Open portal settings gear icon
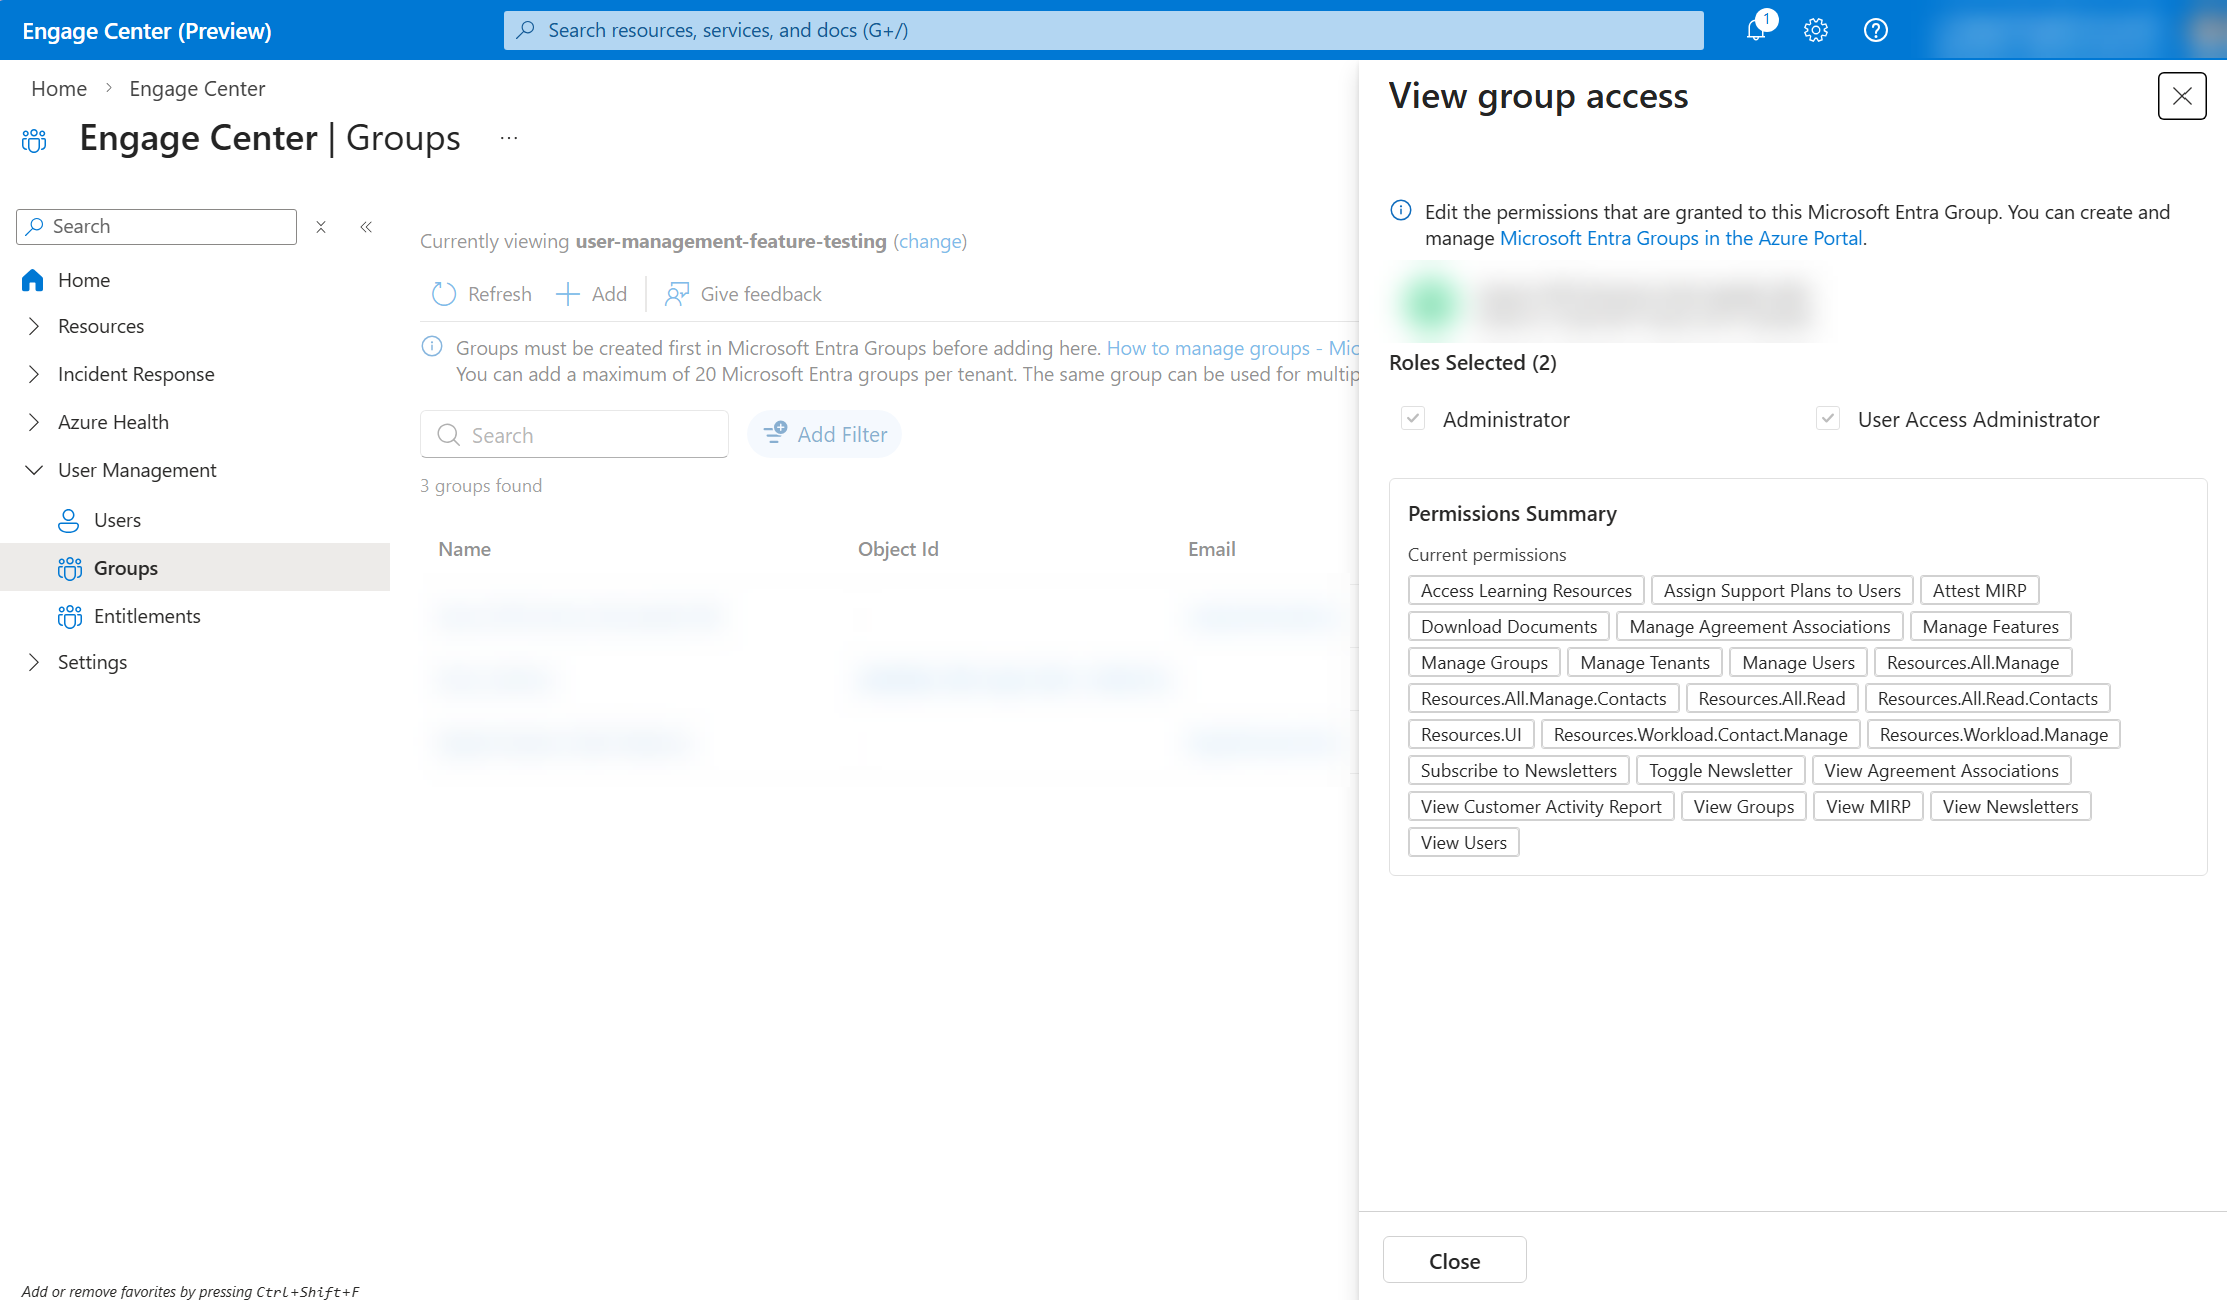 (x=1816, y=30)
